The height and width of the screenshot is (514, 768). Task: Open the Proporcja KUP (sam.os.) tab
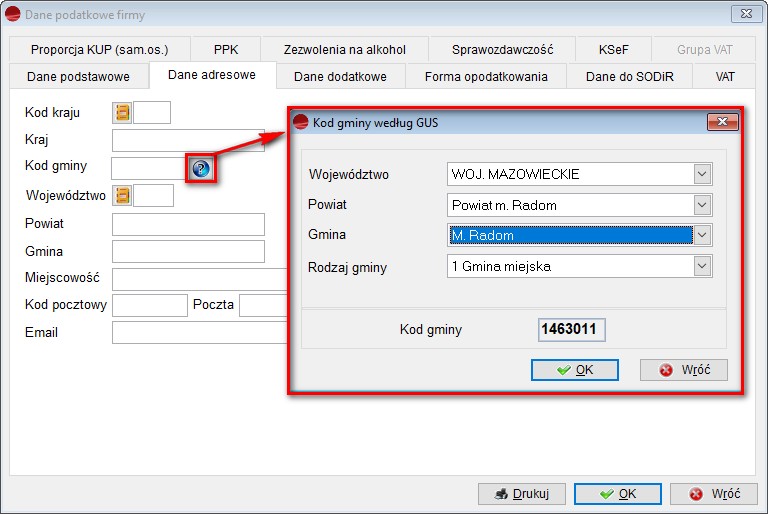(x=98, y=49)
